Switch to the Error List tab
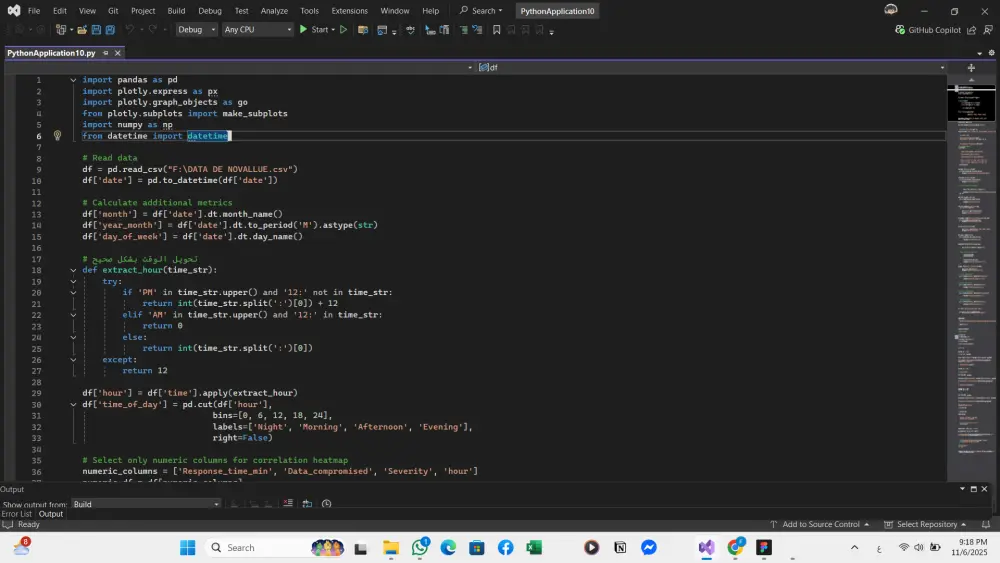This screenshot has height=563, width=1000. [17, 514]
